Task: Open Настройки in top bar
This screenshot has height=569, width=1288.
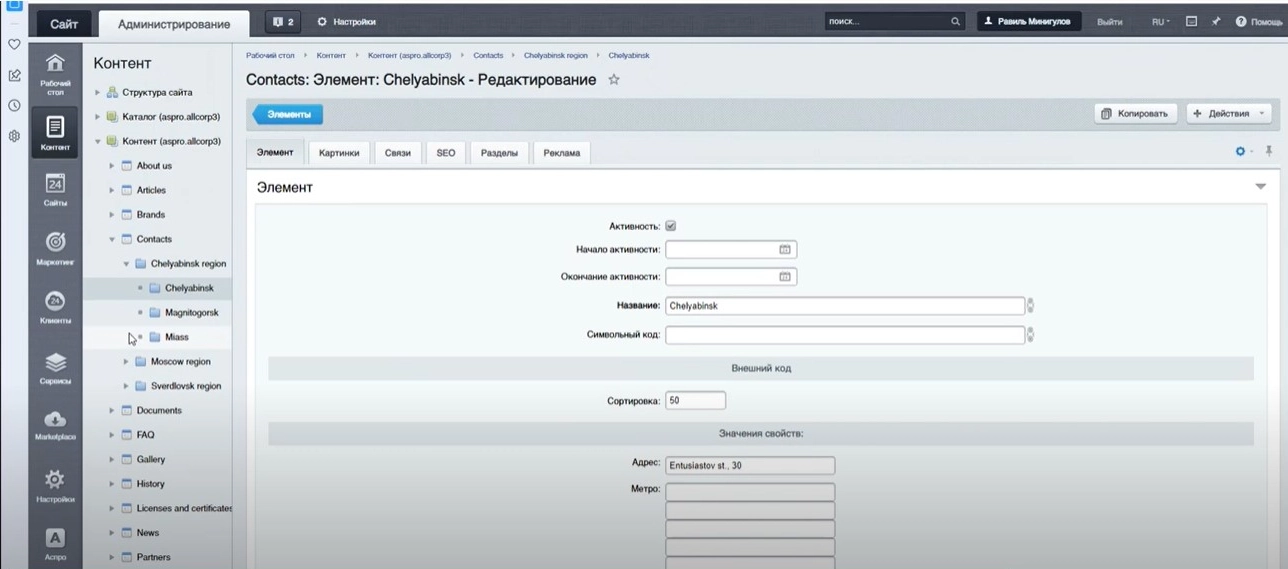Action: [347, 21]
